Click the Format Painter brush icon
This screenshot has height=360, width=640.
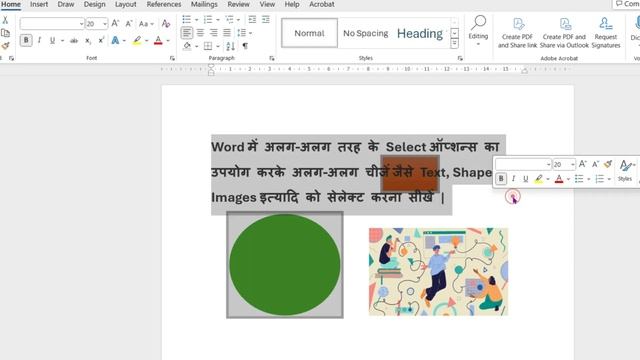pos(5,46)
